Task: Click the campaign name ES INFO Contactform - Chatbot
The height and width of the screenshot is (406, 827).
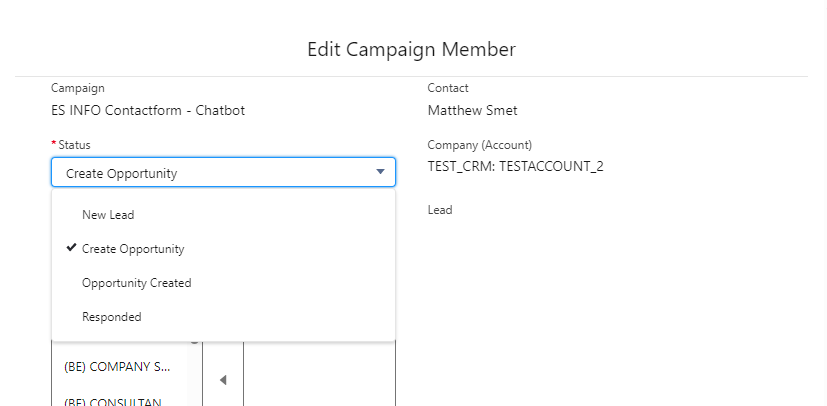Action: pyautogui.click(x=148, y=110)
